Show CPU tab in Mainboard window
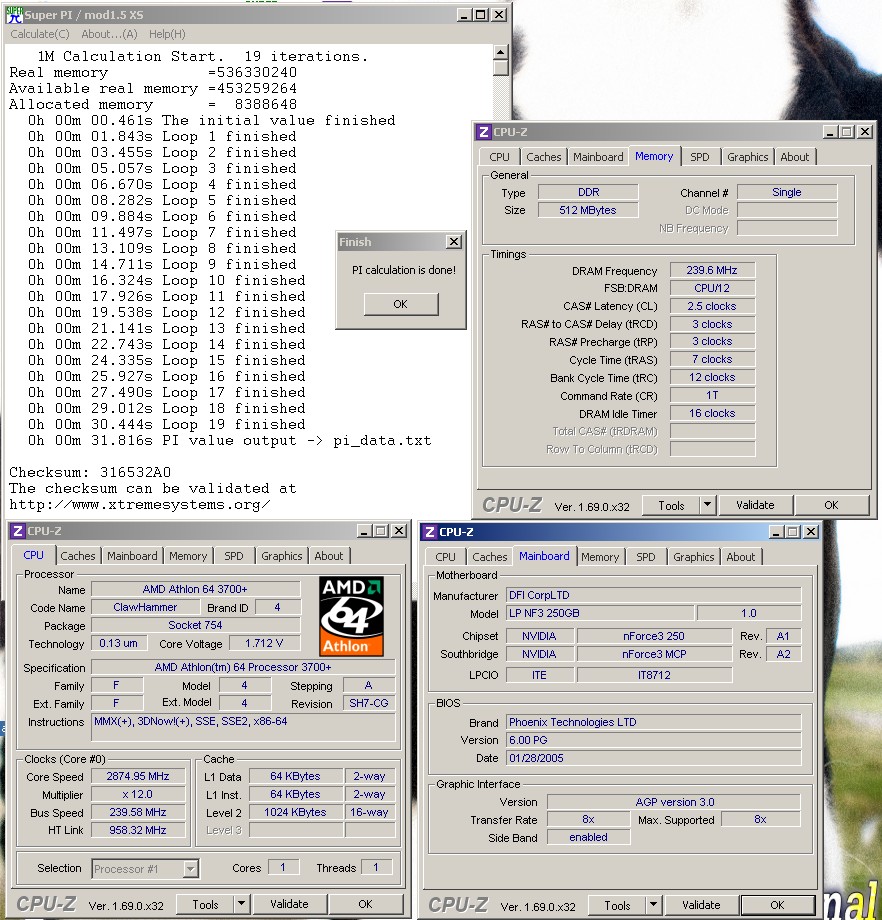This screenshot has height=920, width=882. pos(445,557)
